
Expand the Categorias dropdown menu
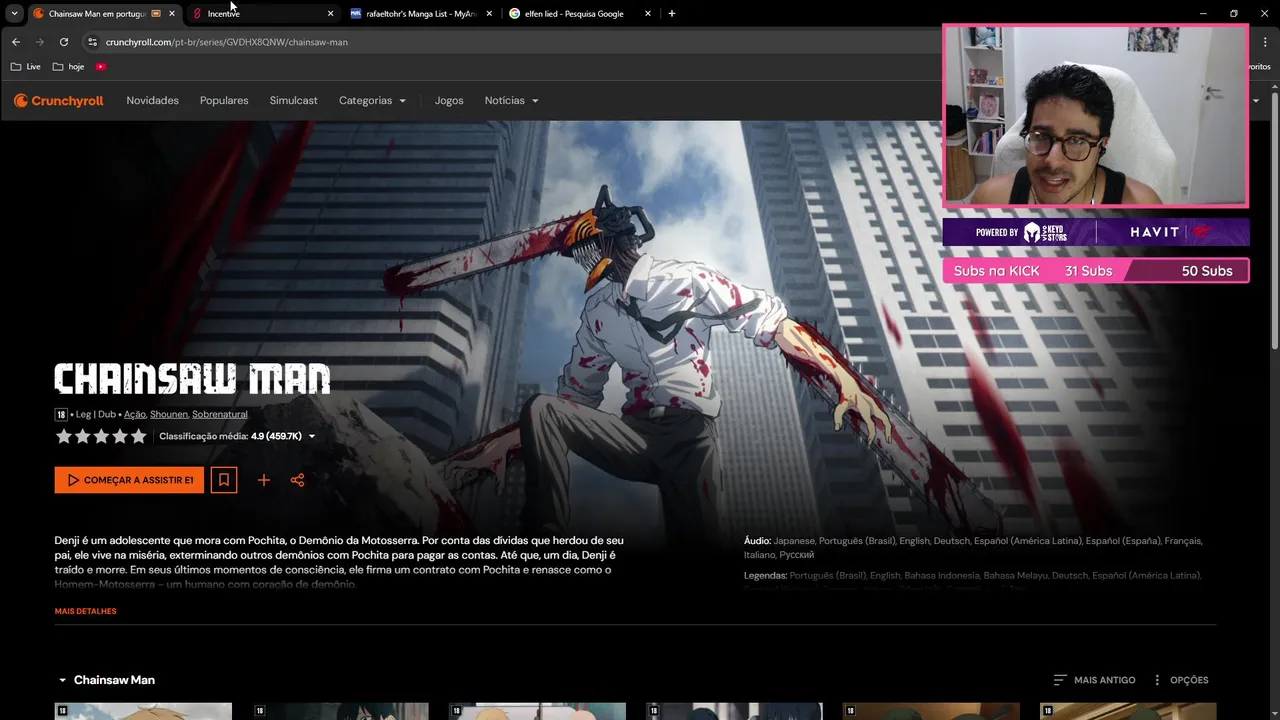[372, 100]
